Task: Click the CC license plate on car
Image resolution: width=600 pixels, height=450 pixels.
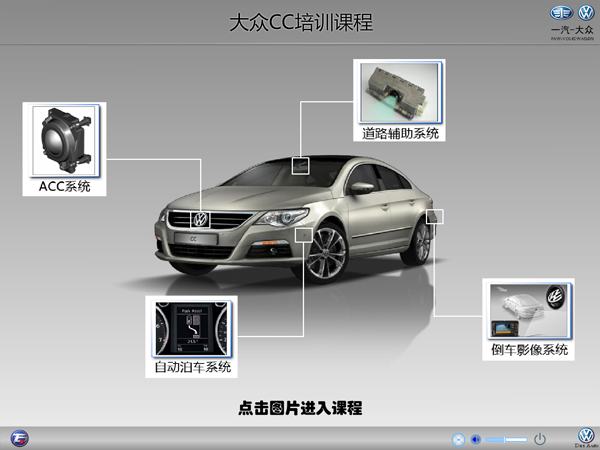Action: click(x=196, y=239)
